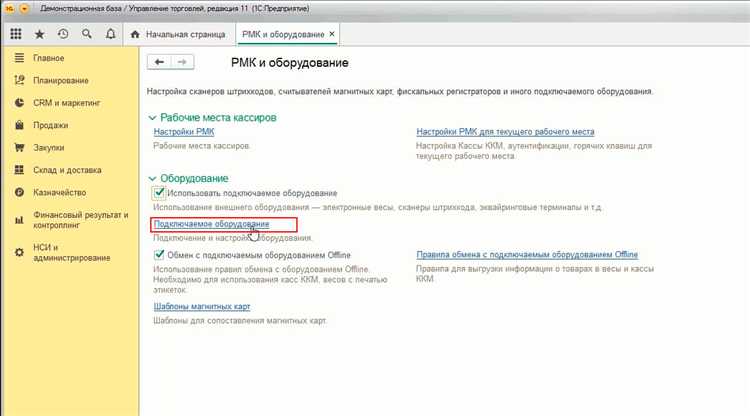
Task: Open Правила обмена с подключаемым оборудованием Offline
Action: click(527, 254)
